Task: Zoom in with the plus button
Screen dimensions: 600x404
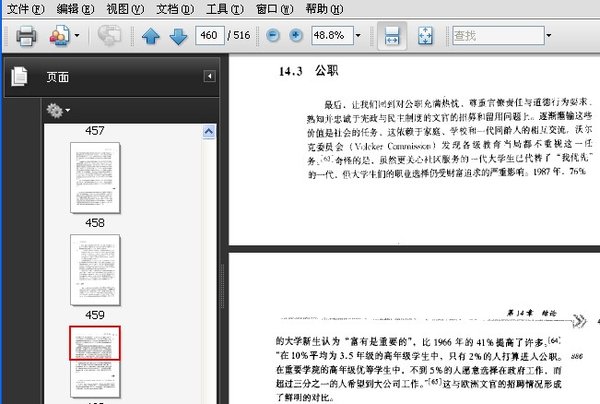Action: pos(296,36)
